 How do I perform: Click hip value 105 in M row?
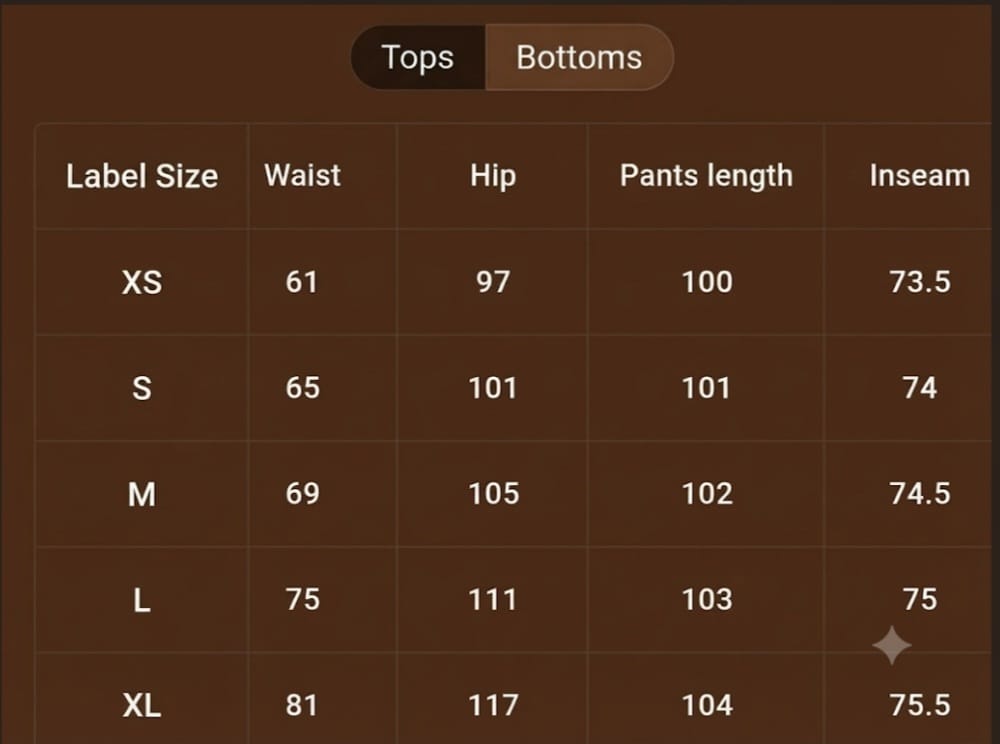point(494,493)
